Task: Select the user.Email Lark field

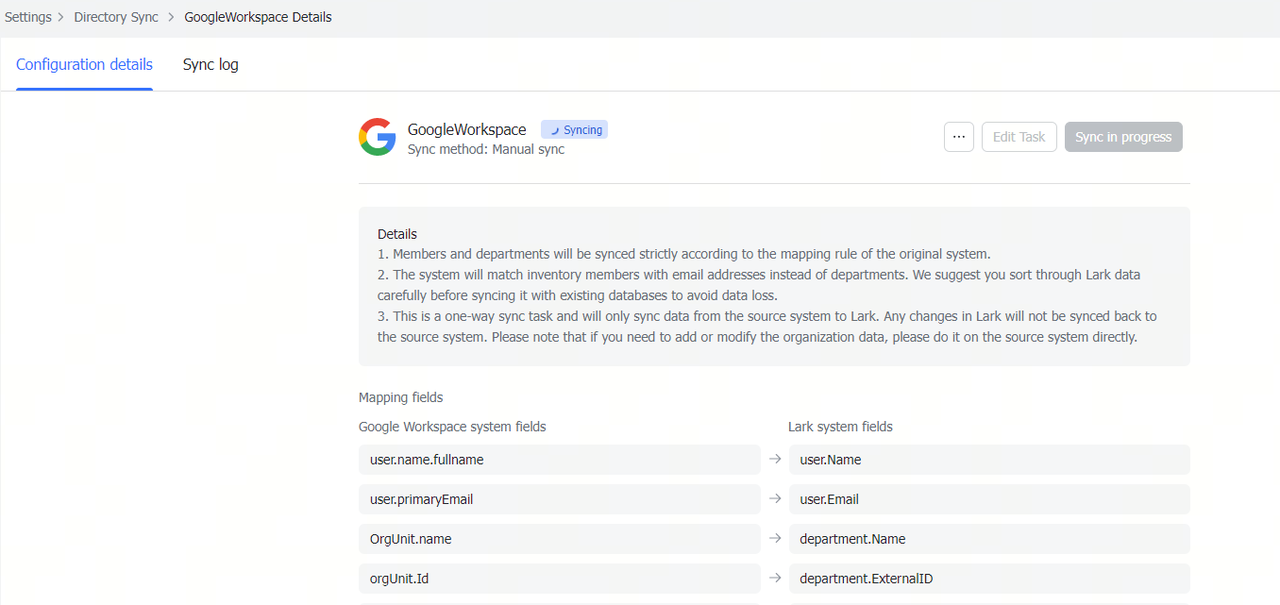Action: (989, 499)
